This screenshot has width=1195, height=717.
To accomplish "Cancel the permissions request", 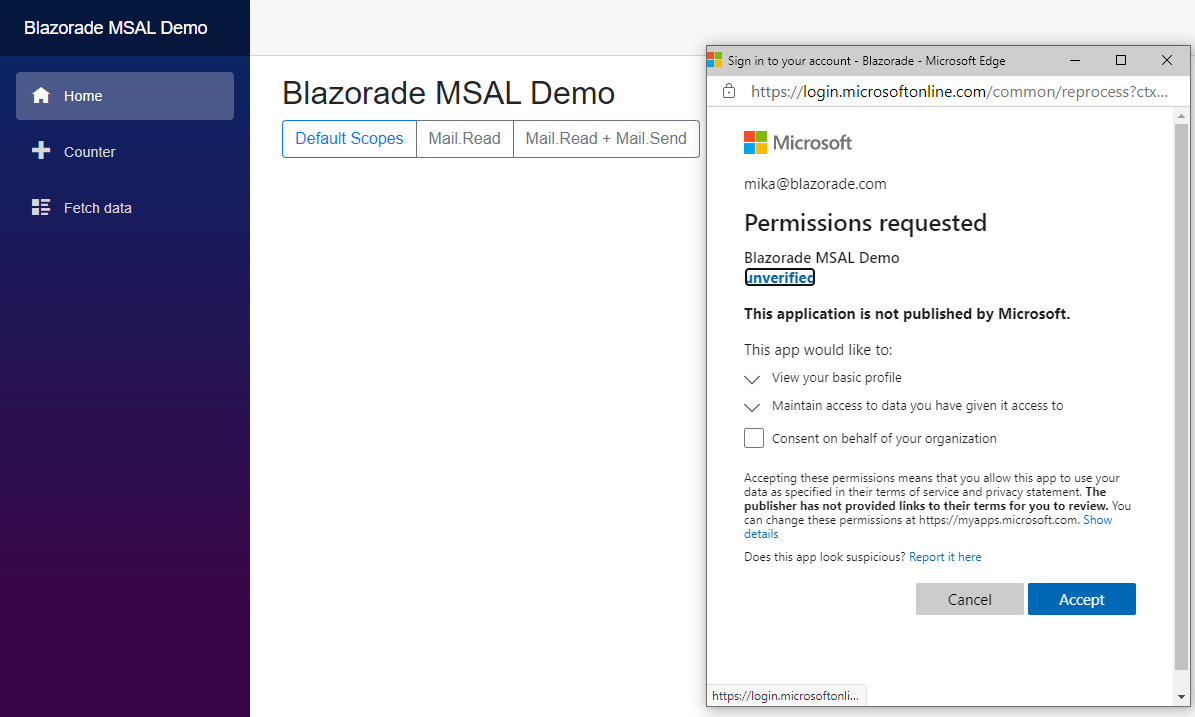I will (x=969, y=599).
